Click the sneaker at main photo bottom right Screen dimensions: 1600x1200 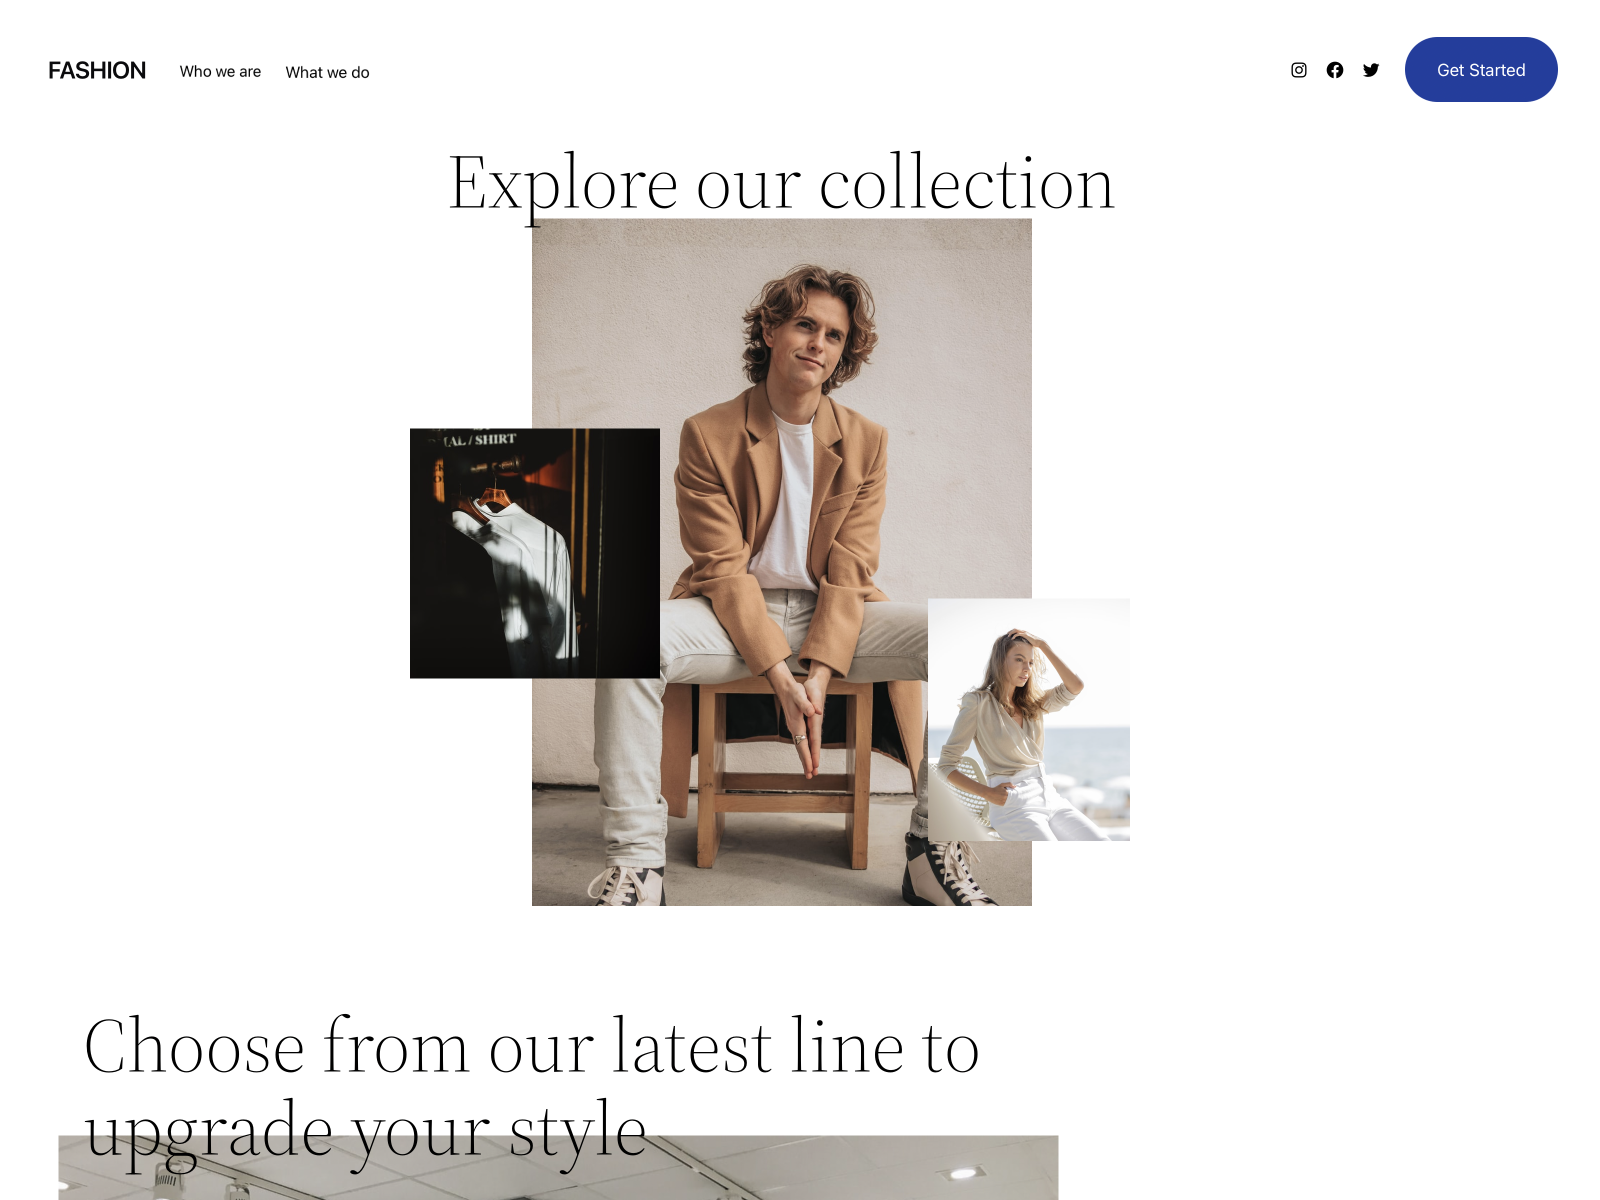[x=950, y=872]
